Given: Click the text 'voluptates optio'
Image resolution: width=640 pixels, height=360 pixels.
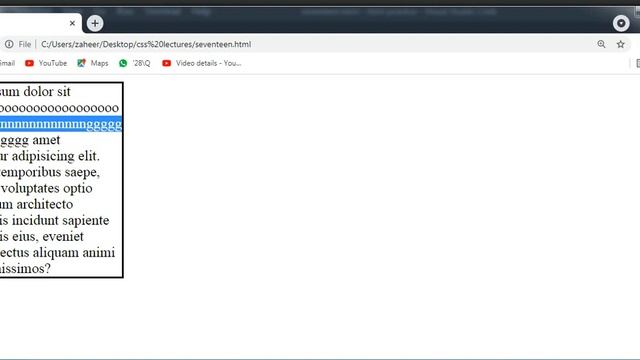Looking at the screenshot, I should [47, 188].
